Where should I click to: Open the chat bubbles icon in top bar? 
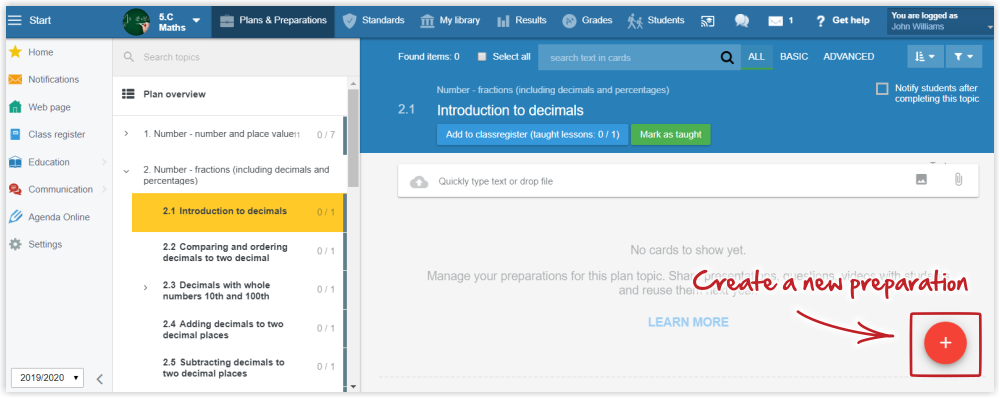[741, 20]
